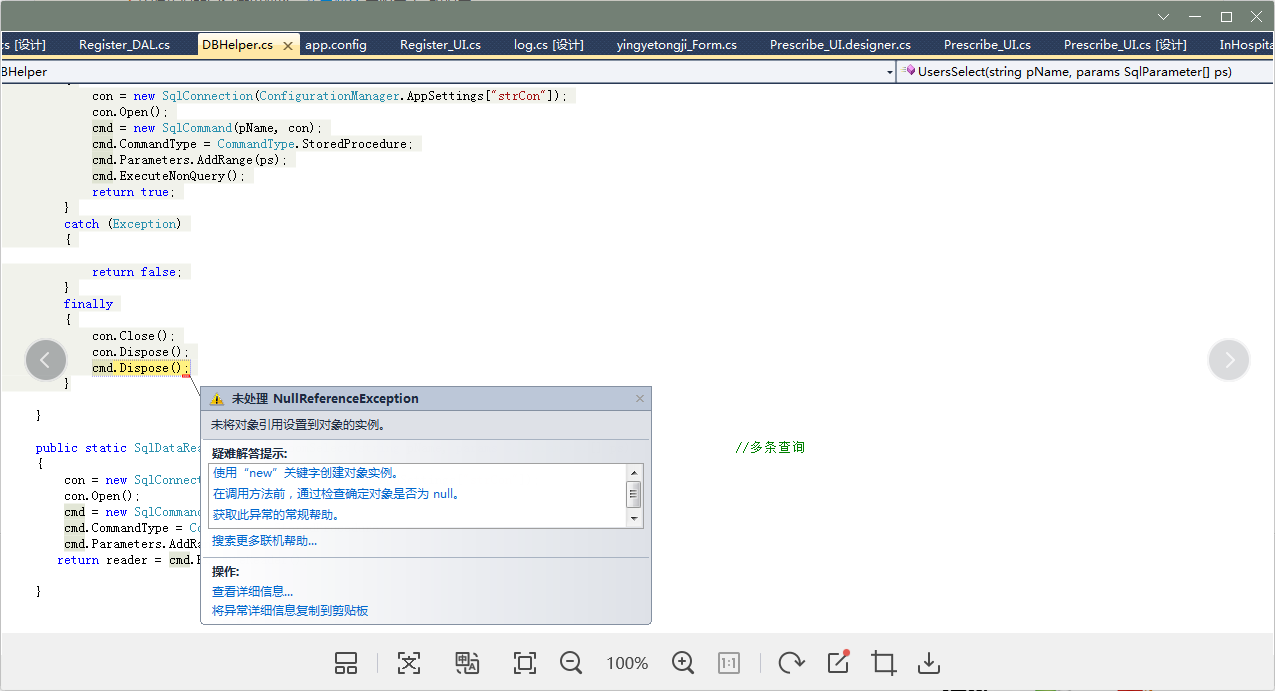This screenshot has width=1275, height=691.
Task: Close the NullReferenceException popup
Action: coord(640,398)
